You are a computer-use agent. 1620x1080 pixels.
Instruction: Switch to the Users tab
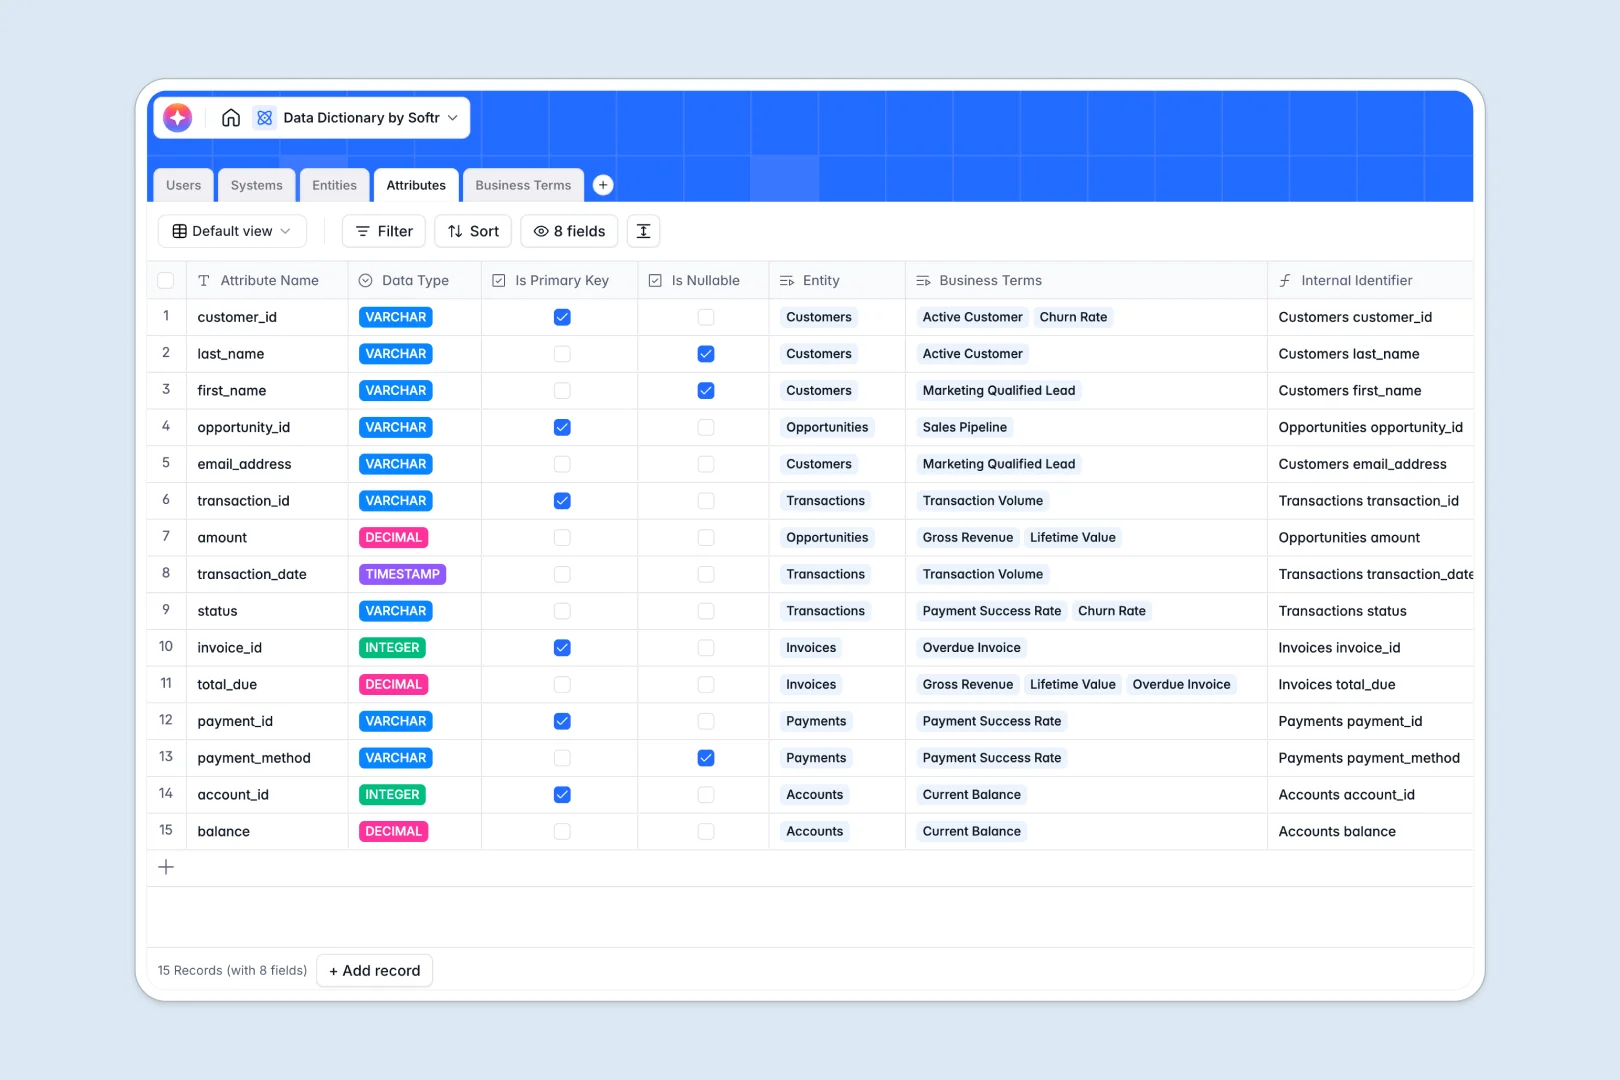183,185
